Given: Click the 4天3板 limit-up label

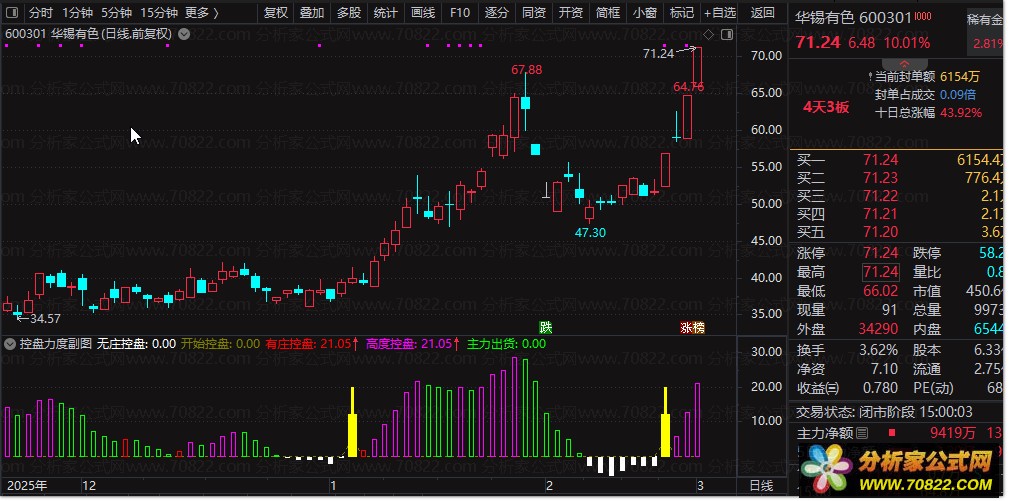Looking at the screenshot, I should point(826,107).
